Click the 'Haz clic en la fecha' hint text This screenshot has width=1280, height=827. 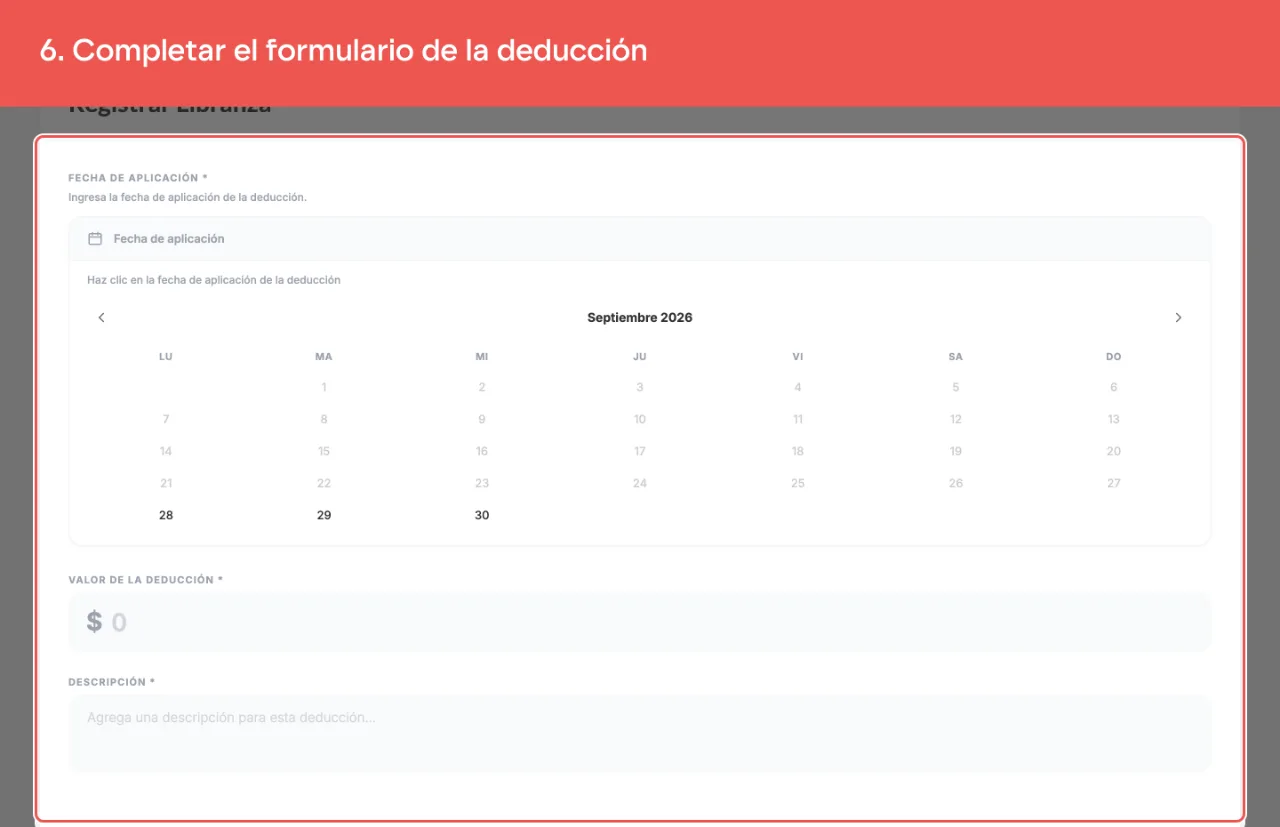pos(214,280)
